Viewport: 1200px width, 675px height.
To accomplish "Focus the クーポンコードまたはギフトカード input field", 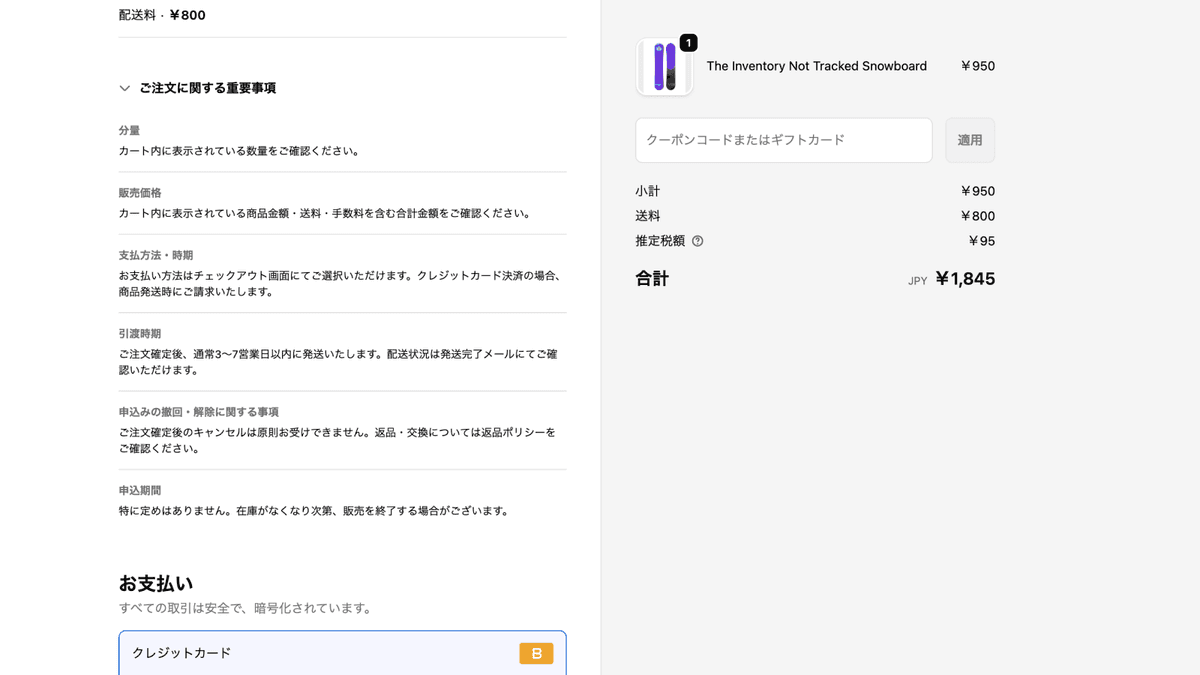I will tap(783, 140).
